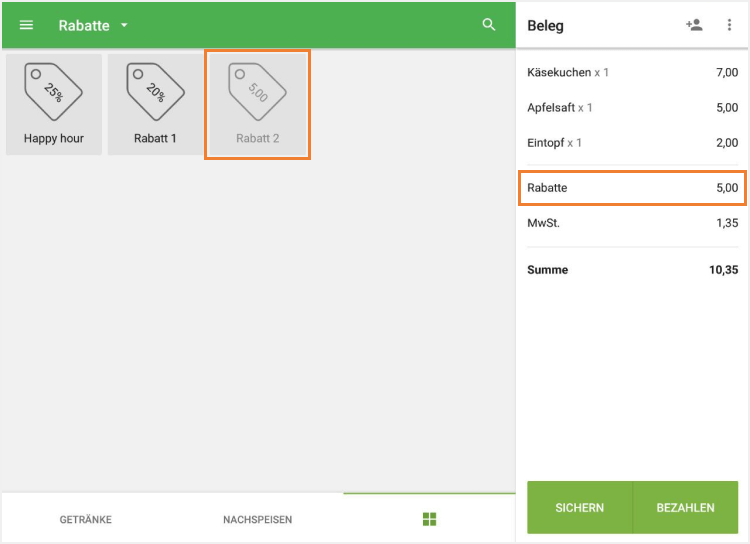Image resolution: width=750 pixels, height=544 pixels.
Task: Select the Käsekuchen receipt line
Action: coord(632,73)
